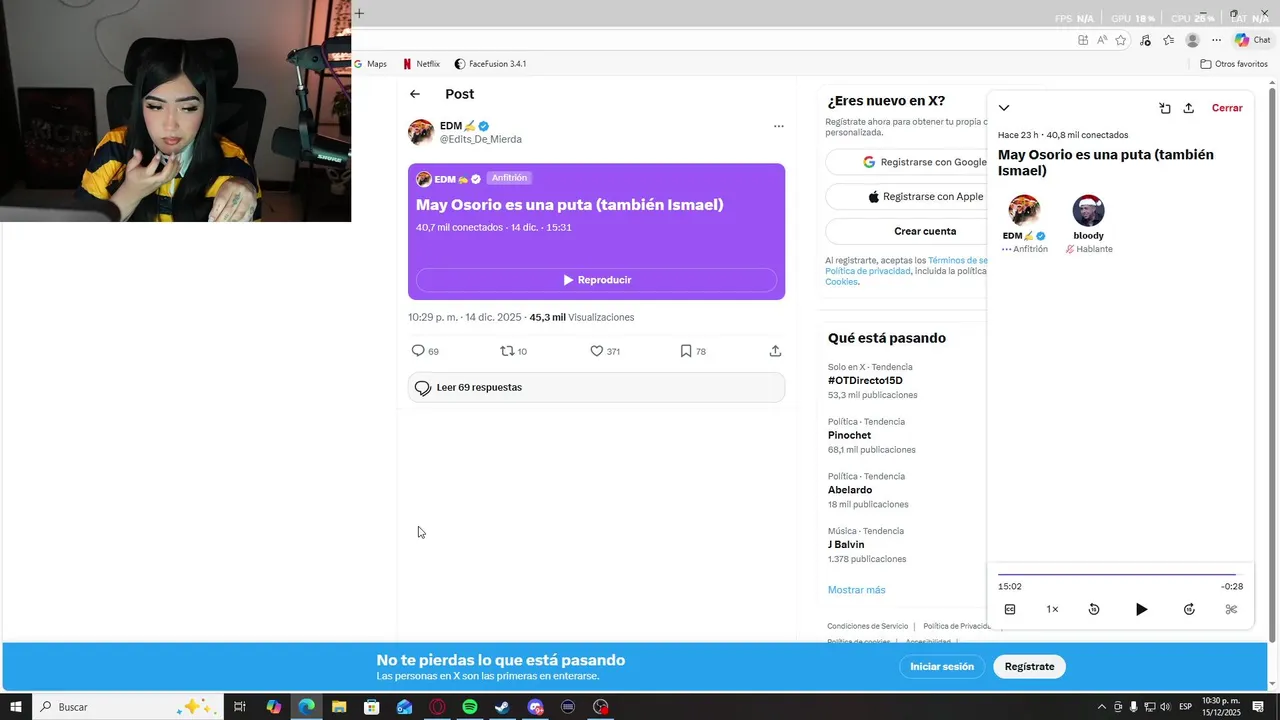Open Copilot Chat button
1280x720 pixels.
[1252, 40]
